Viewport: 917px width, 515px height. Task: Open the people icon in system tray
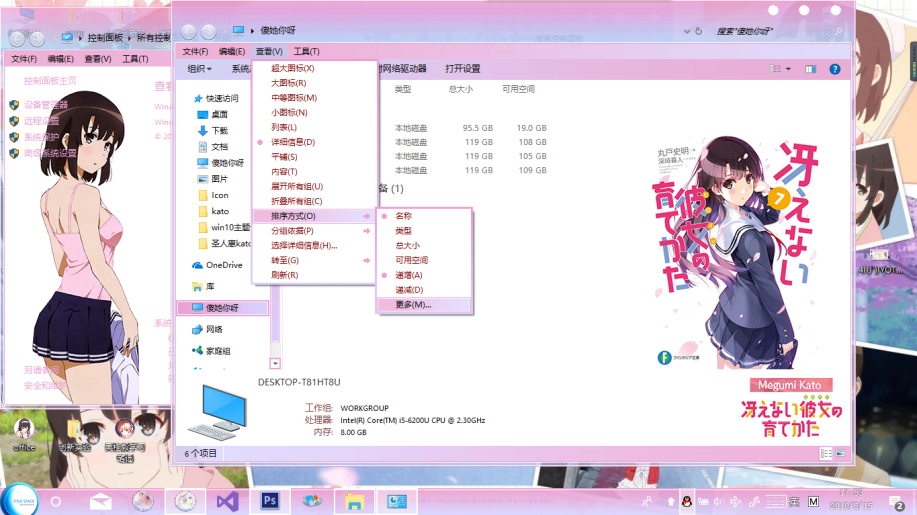click(x=647, y=502)
